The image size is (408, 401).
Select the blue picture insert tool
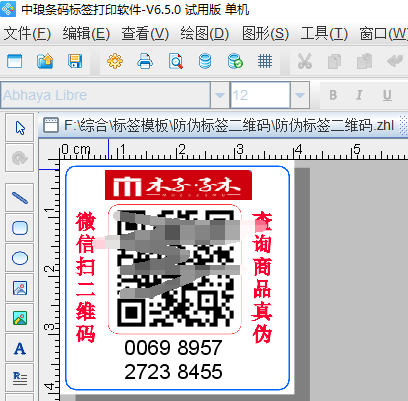(x=20, y=288)
